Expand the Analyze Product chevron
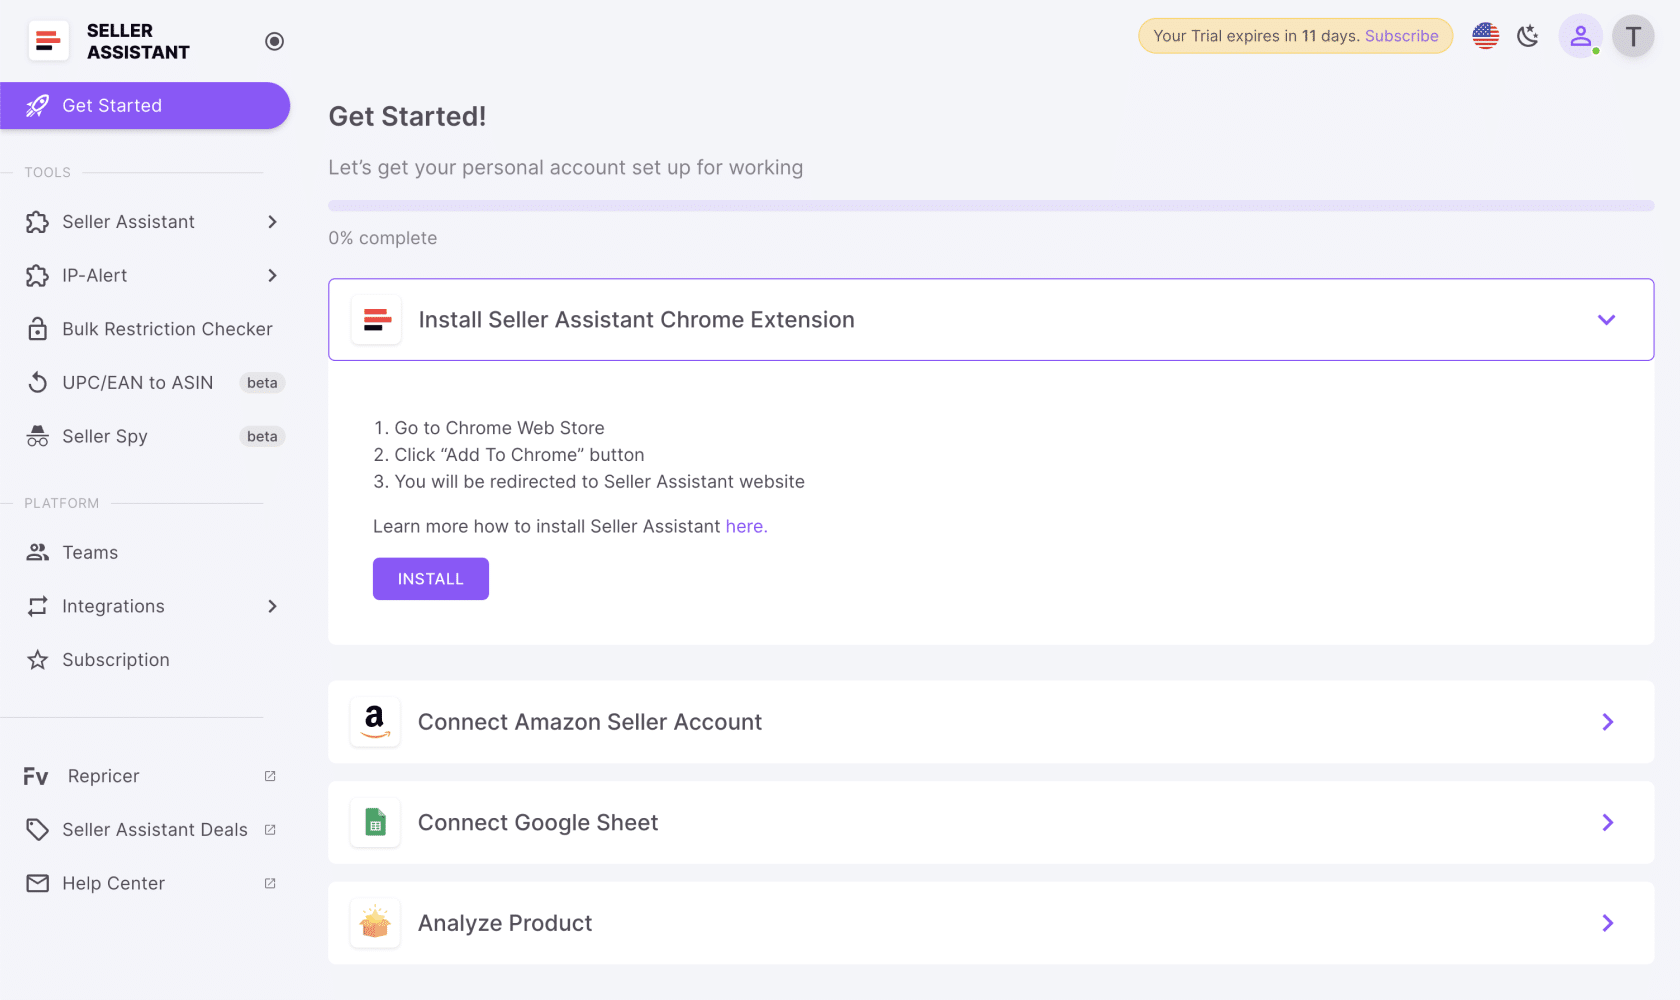1680x1000 pixels. point(1608,923)
